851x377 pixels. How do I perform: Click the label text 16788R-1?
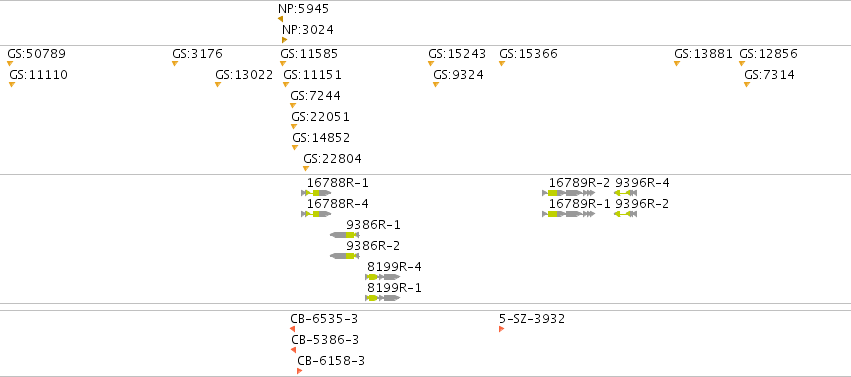click(x=338, y=183)
